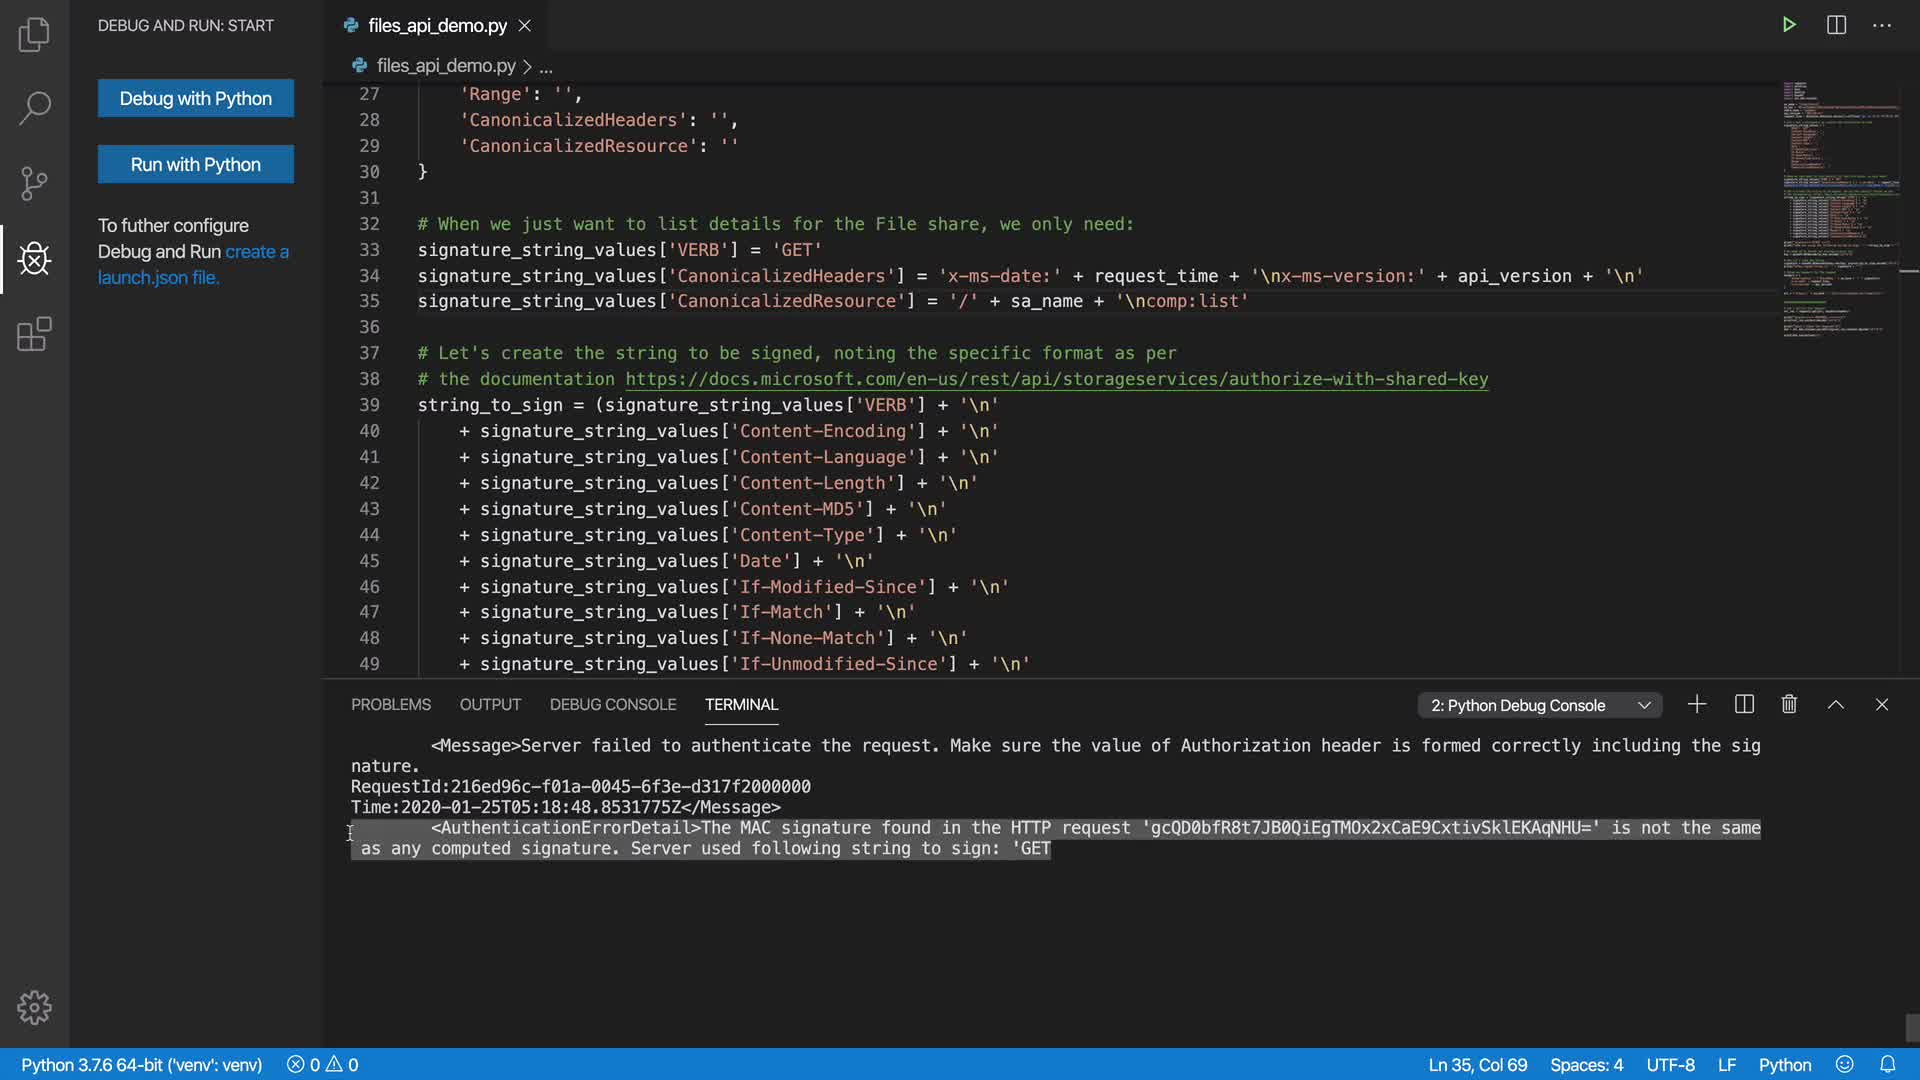This screenshot has width=1920, height=1080.
Task: Click the code minimap overview
Action: click(x=1838, y=210)
